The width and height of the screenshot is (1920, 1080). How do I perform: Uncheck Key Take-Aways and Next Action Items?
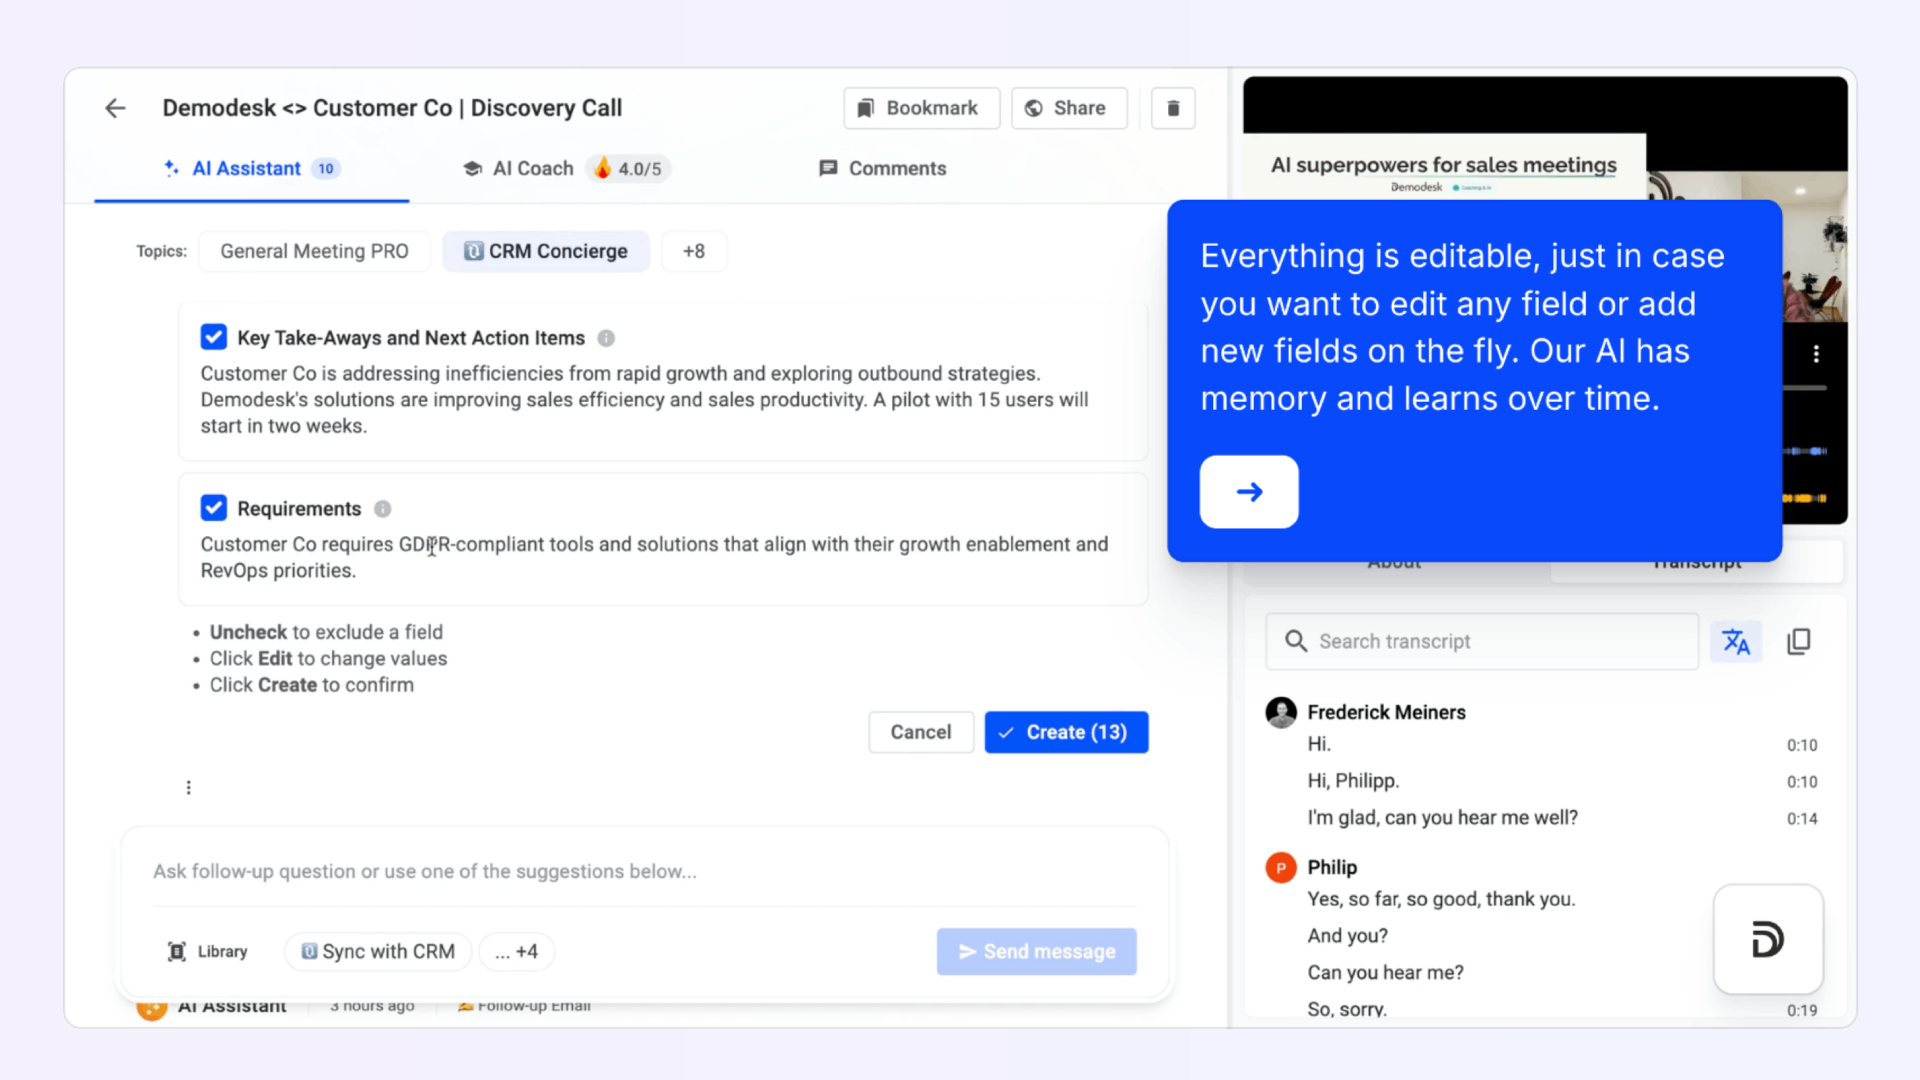point(213,337)
